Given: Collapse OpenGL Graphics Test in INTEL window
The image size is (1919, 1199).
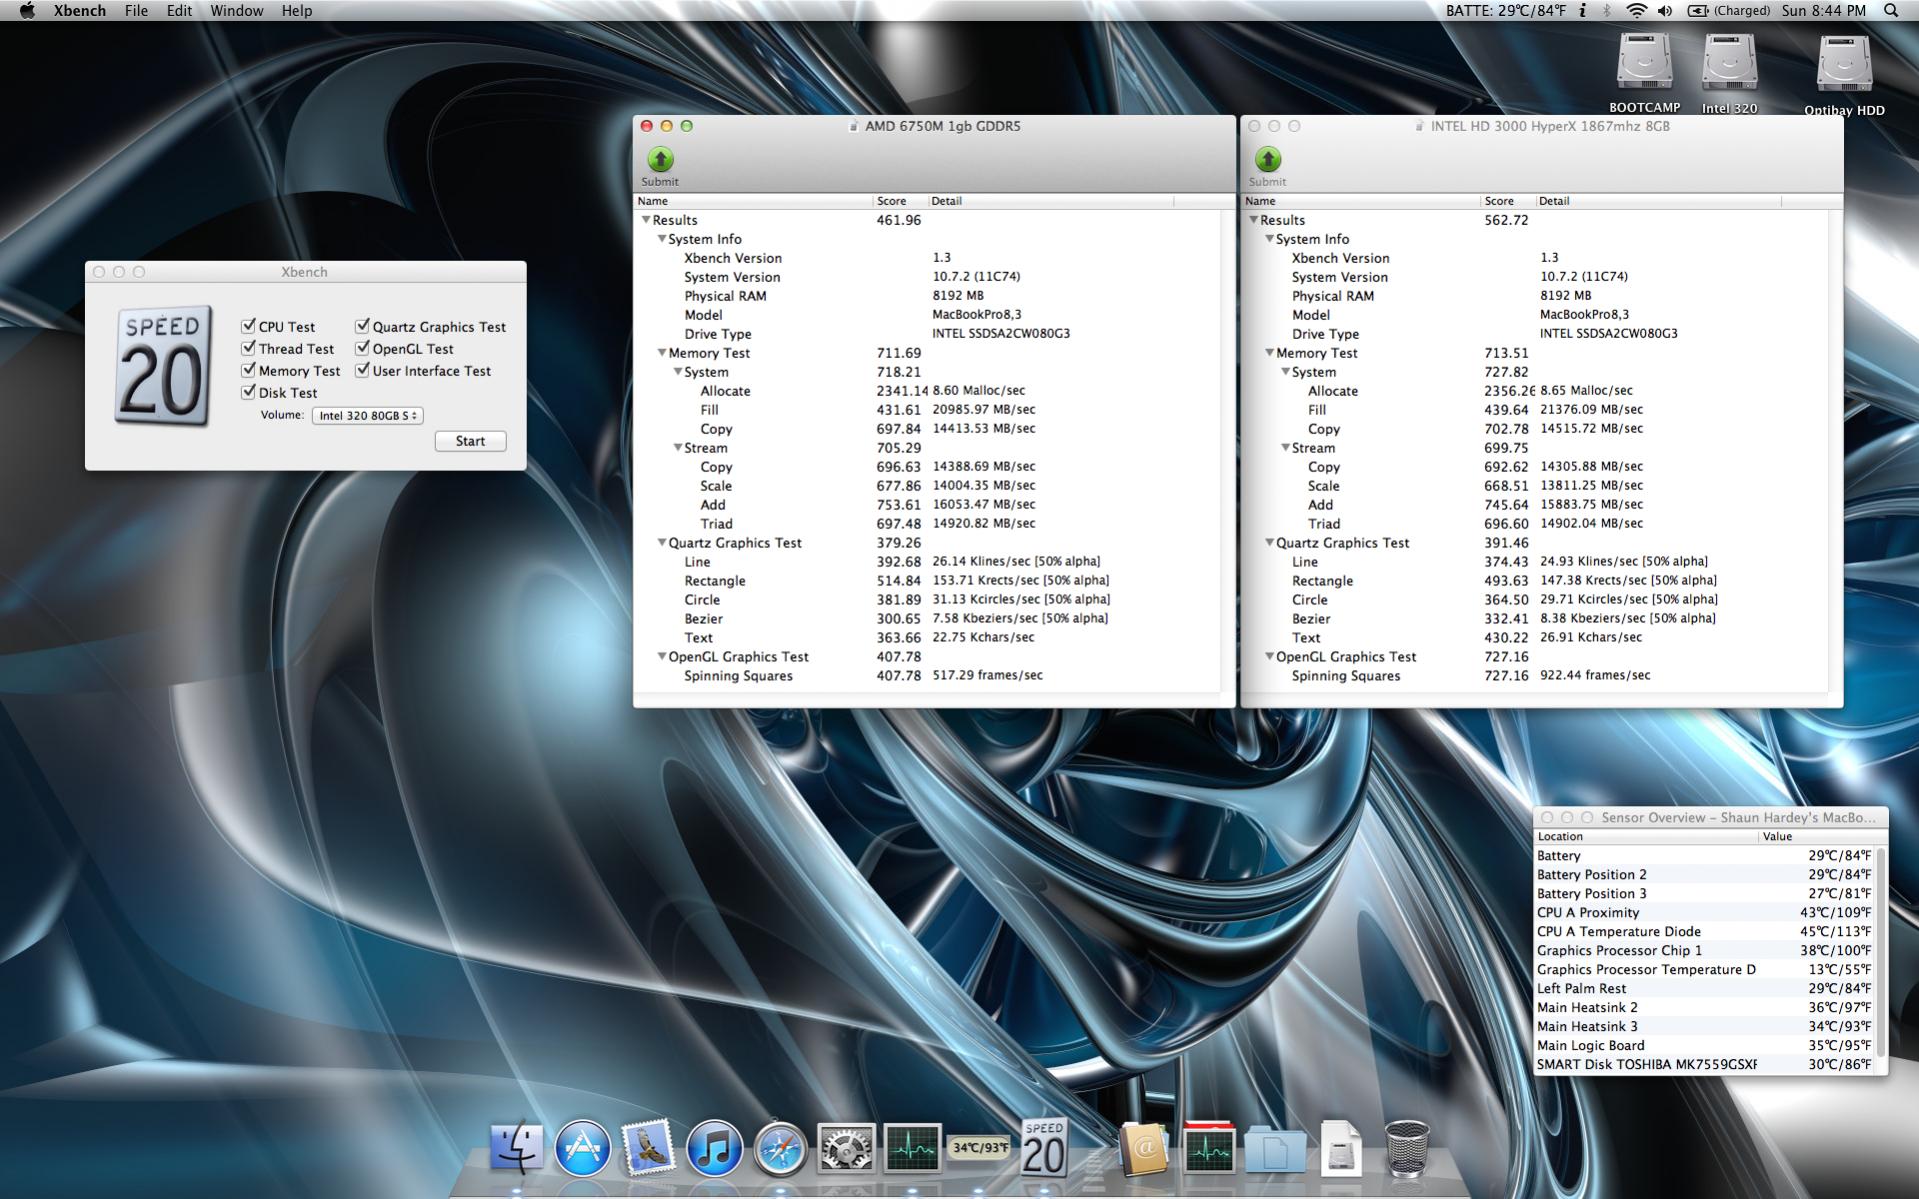Looking at the screenshot, I should [1270, 657].
